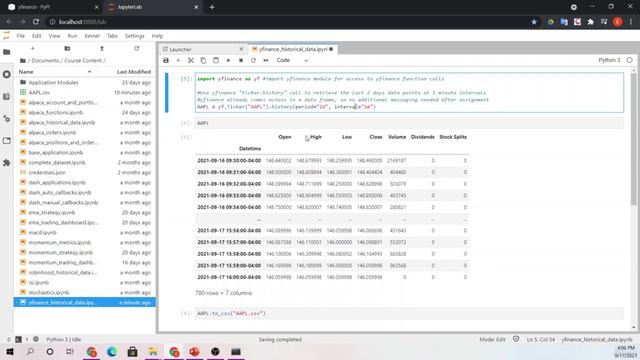Run the selected cell
Image resolution: width=640 pixels, height=360 pixels.
228,60
